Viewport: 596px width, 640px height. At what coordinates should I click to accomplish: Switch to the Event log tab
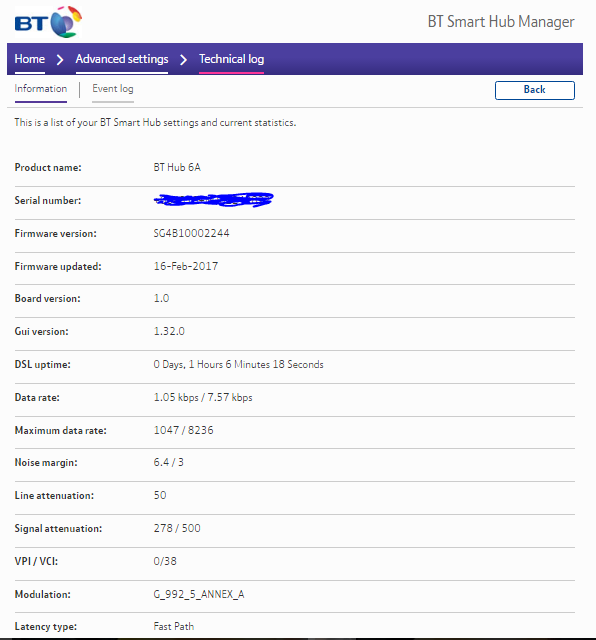pyautogui.click(x=113, y=89)
